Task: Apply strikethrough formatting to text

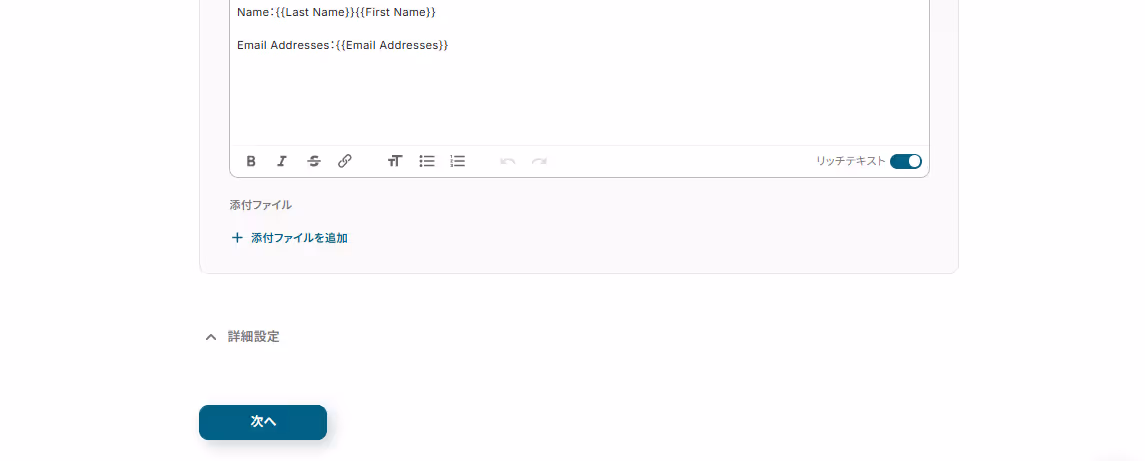Action: [314, 161]
